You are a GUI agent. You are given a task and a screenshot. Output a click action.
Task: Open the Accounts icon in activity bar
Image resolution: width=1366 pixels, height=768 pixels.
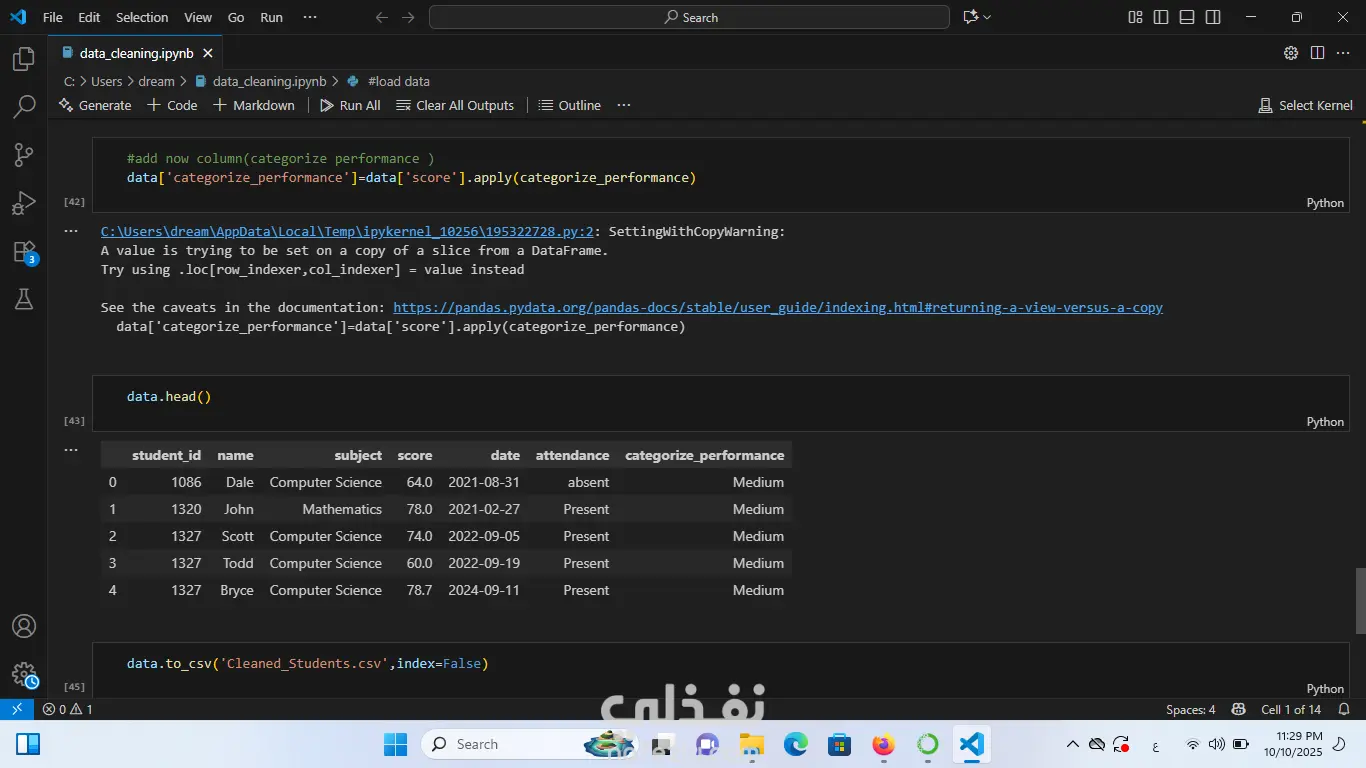point(24,627)
